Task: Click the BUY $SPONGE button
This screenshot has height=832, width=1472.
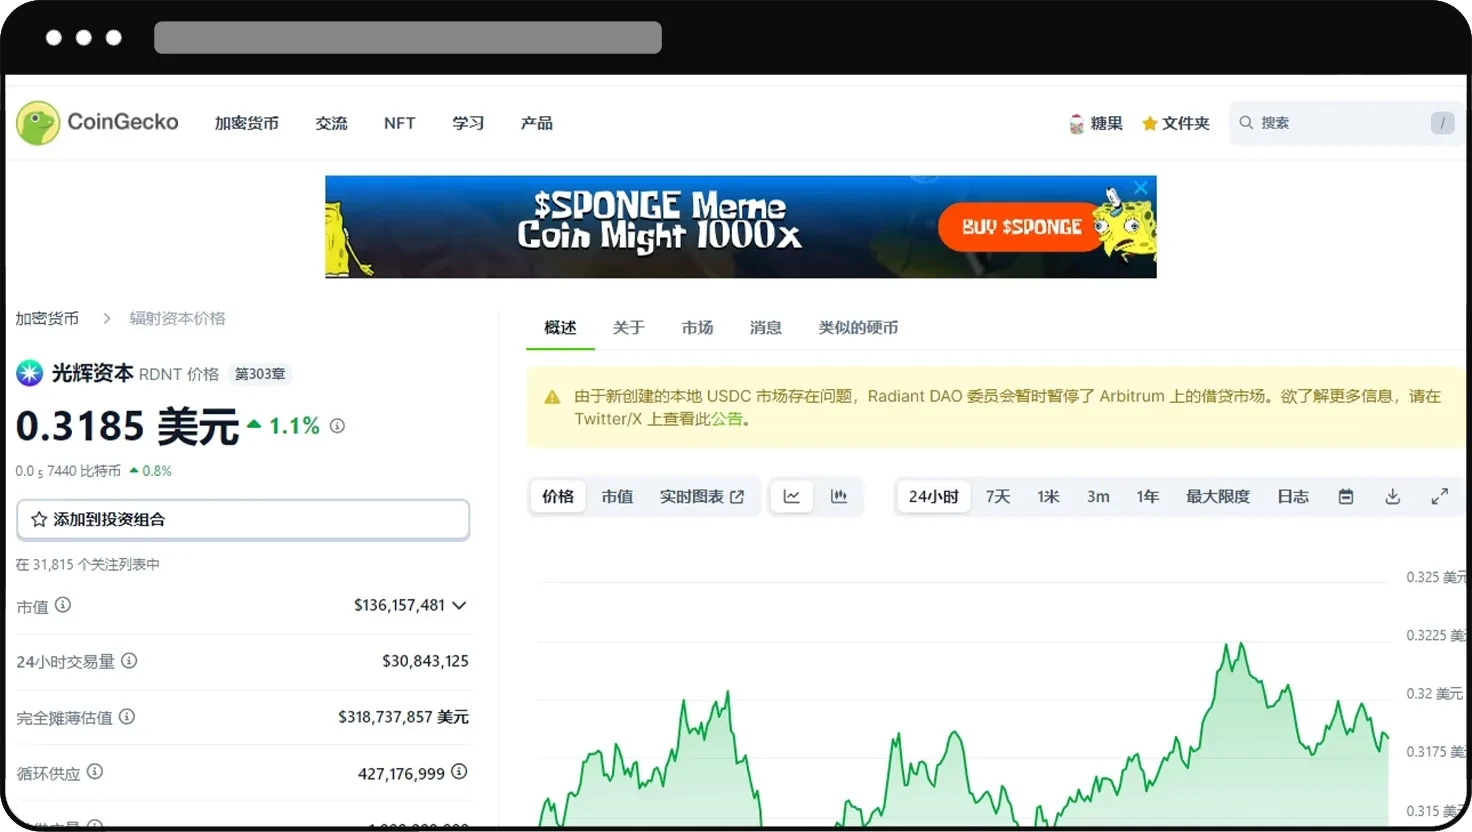Action: [x=1021, y=227]
